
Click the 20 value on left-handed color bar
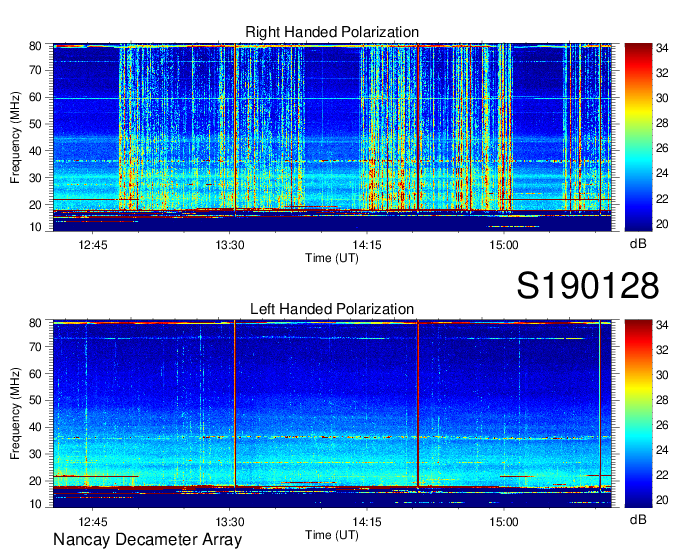662,500
